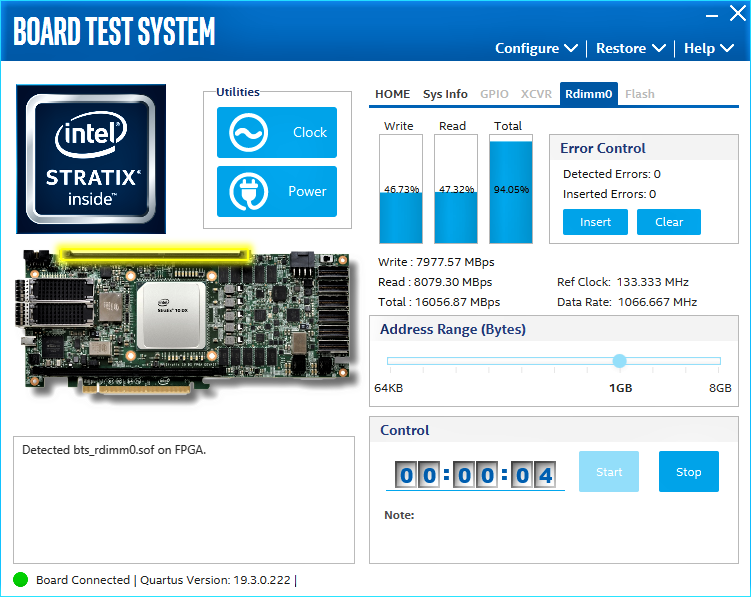
Task: Click the 64KB slider label
Action: coord(388,388)
